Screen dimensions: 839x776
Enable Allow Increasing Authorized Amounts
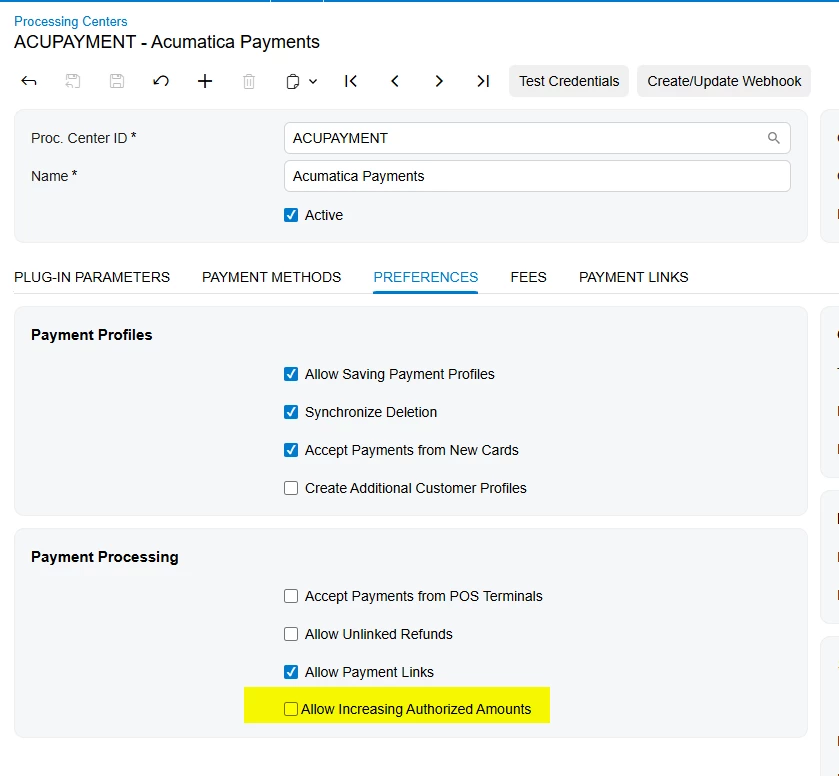[291, 709]
